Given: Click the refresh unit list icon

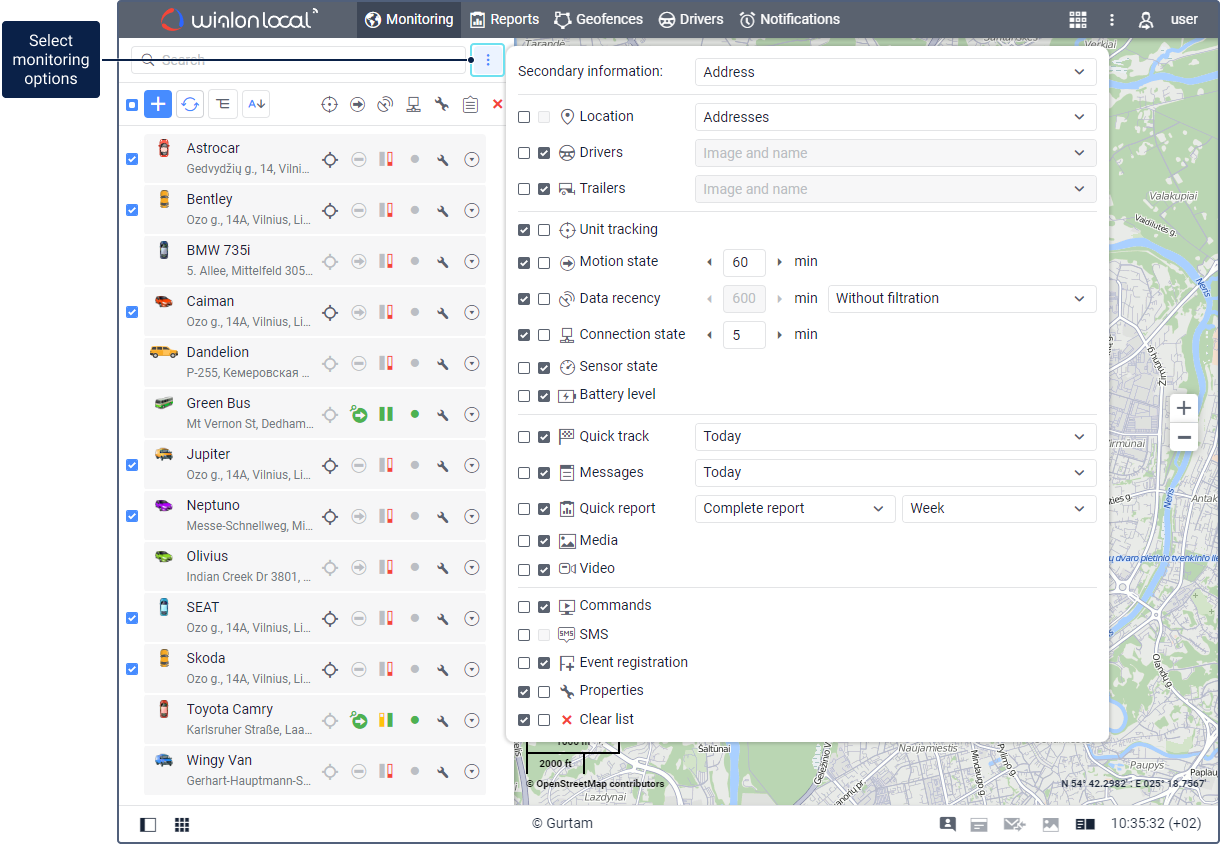Looking at the screenshot, I should [190, 104].
